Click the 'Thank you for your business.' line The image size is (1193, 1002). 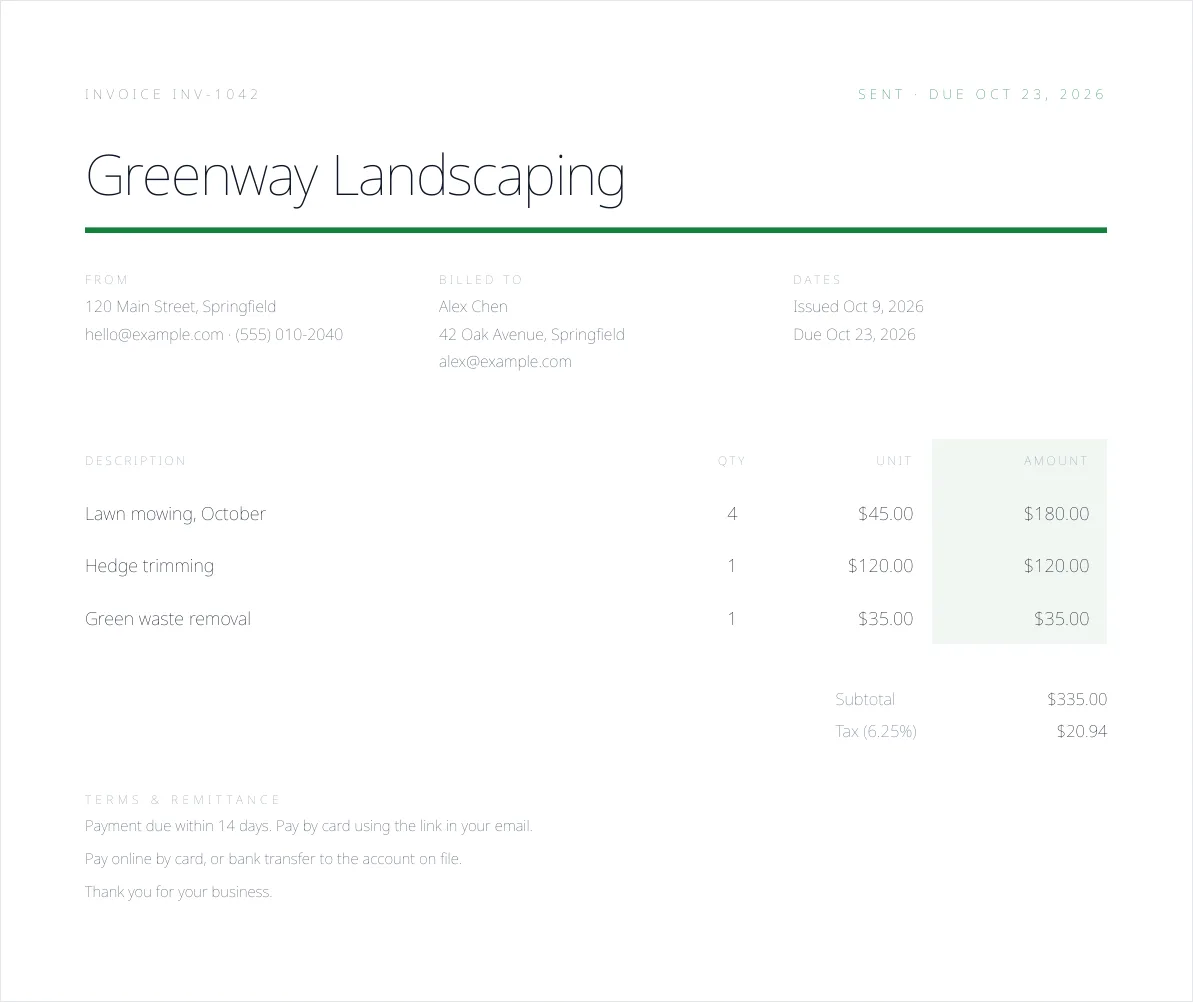click(178, 892)
